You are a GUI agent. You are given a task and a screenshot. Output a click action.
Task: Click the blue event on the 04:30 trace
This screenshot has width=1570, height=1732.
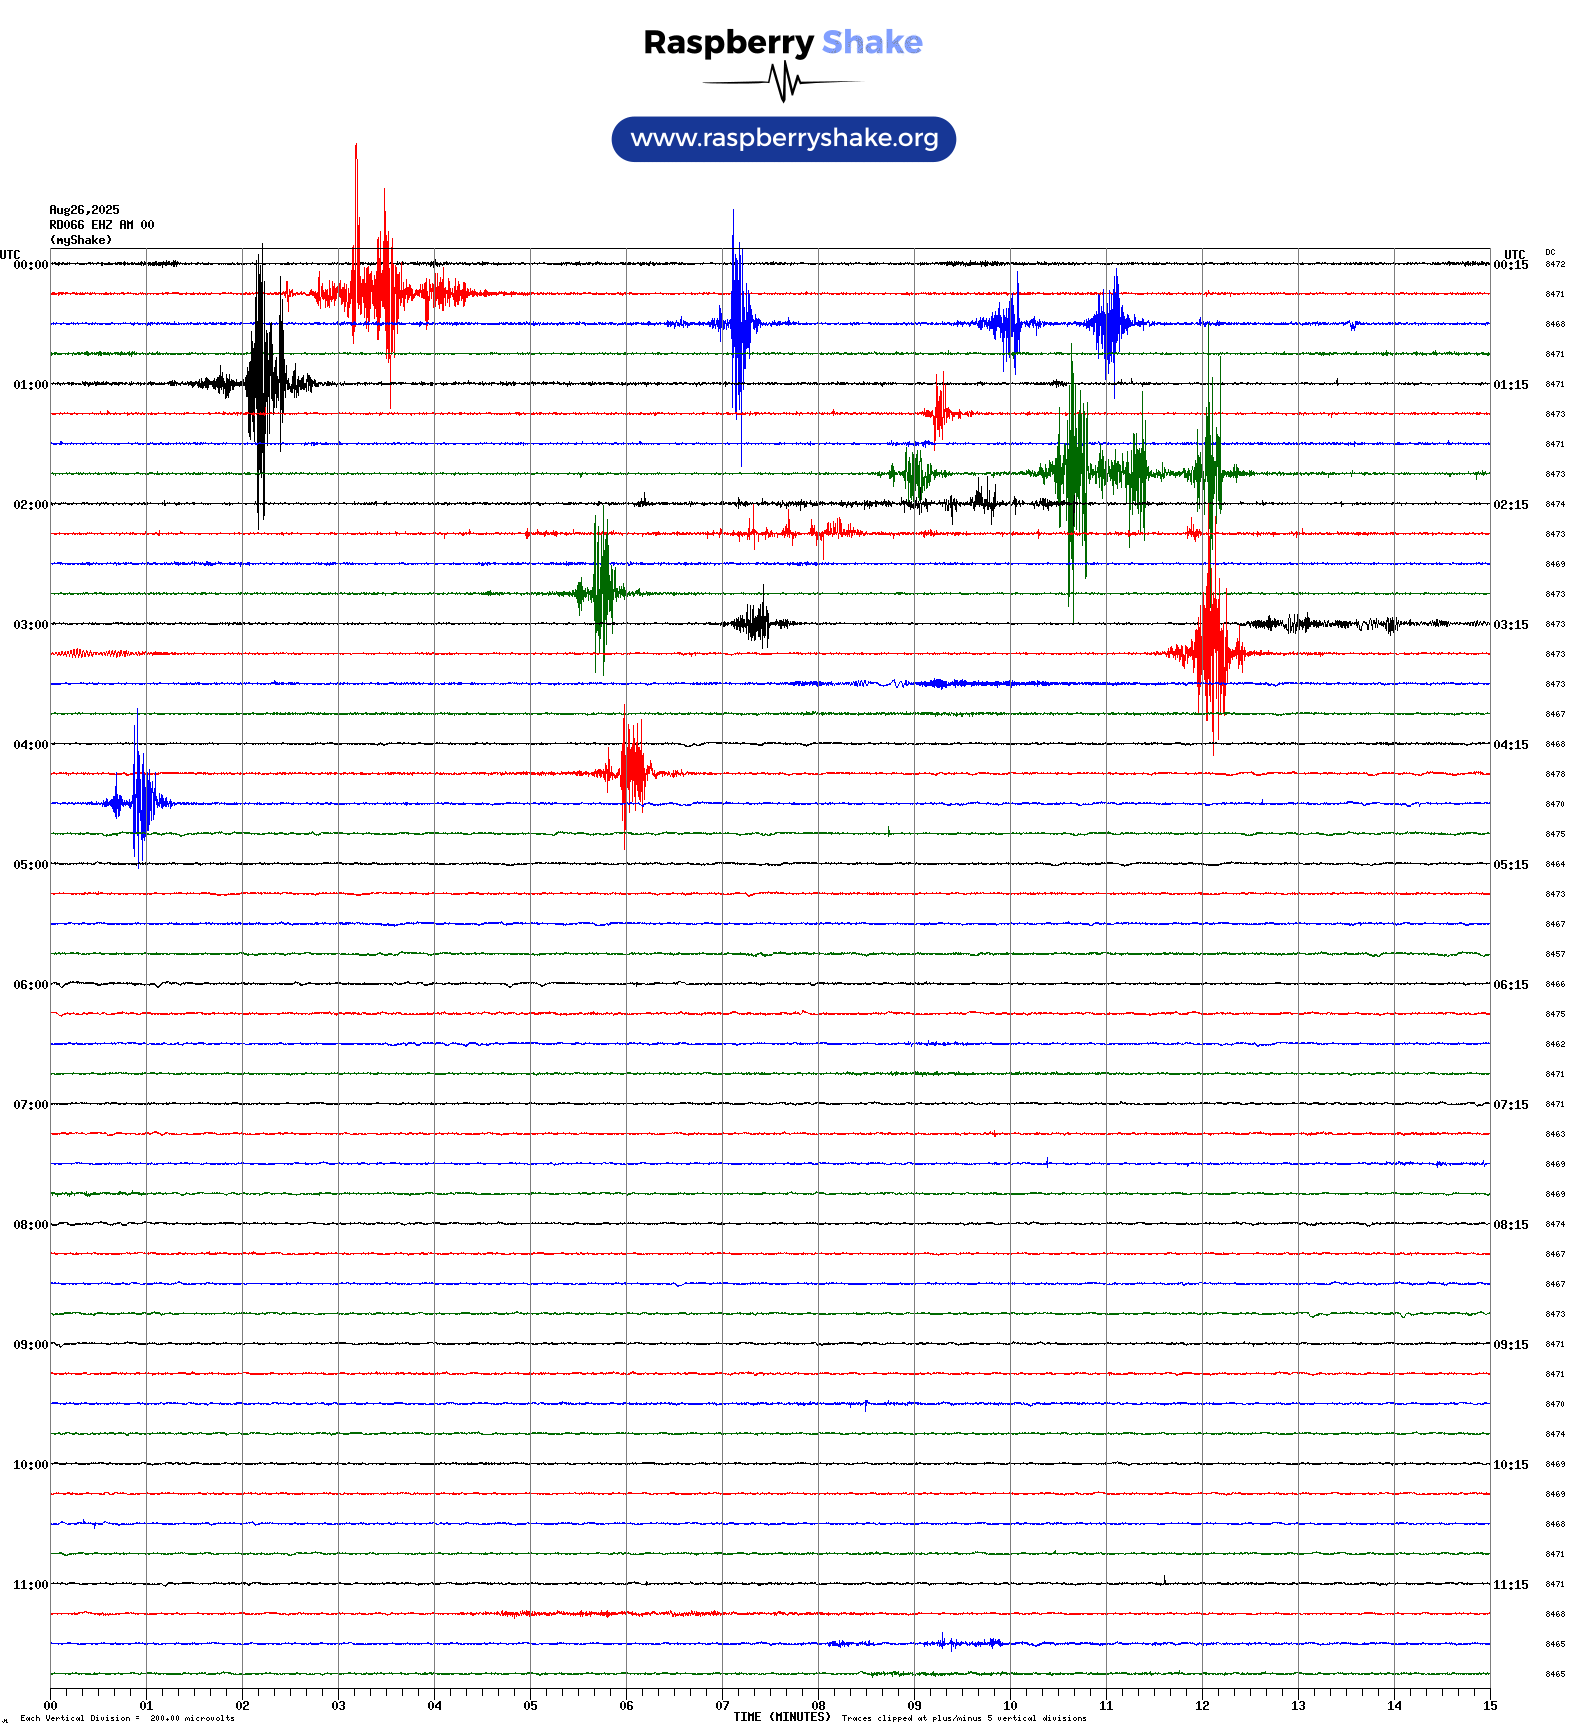coord(140,803)
